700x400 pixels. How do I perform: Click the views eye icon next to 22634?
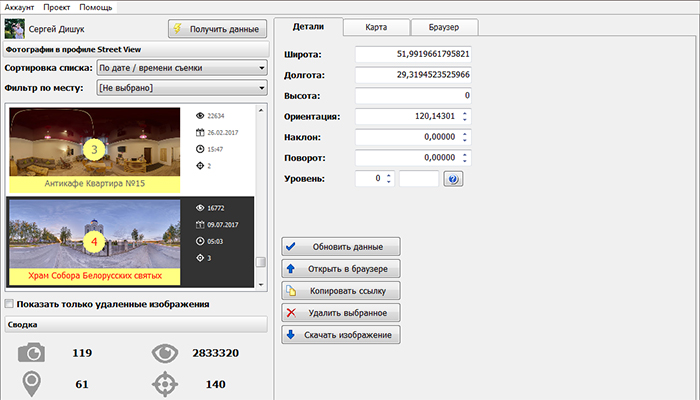pyautogui.click(x=198, y=116)
